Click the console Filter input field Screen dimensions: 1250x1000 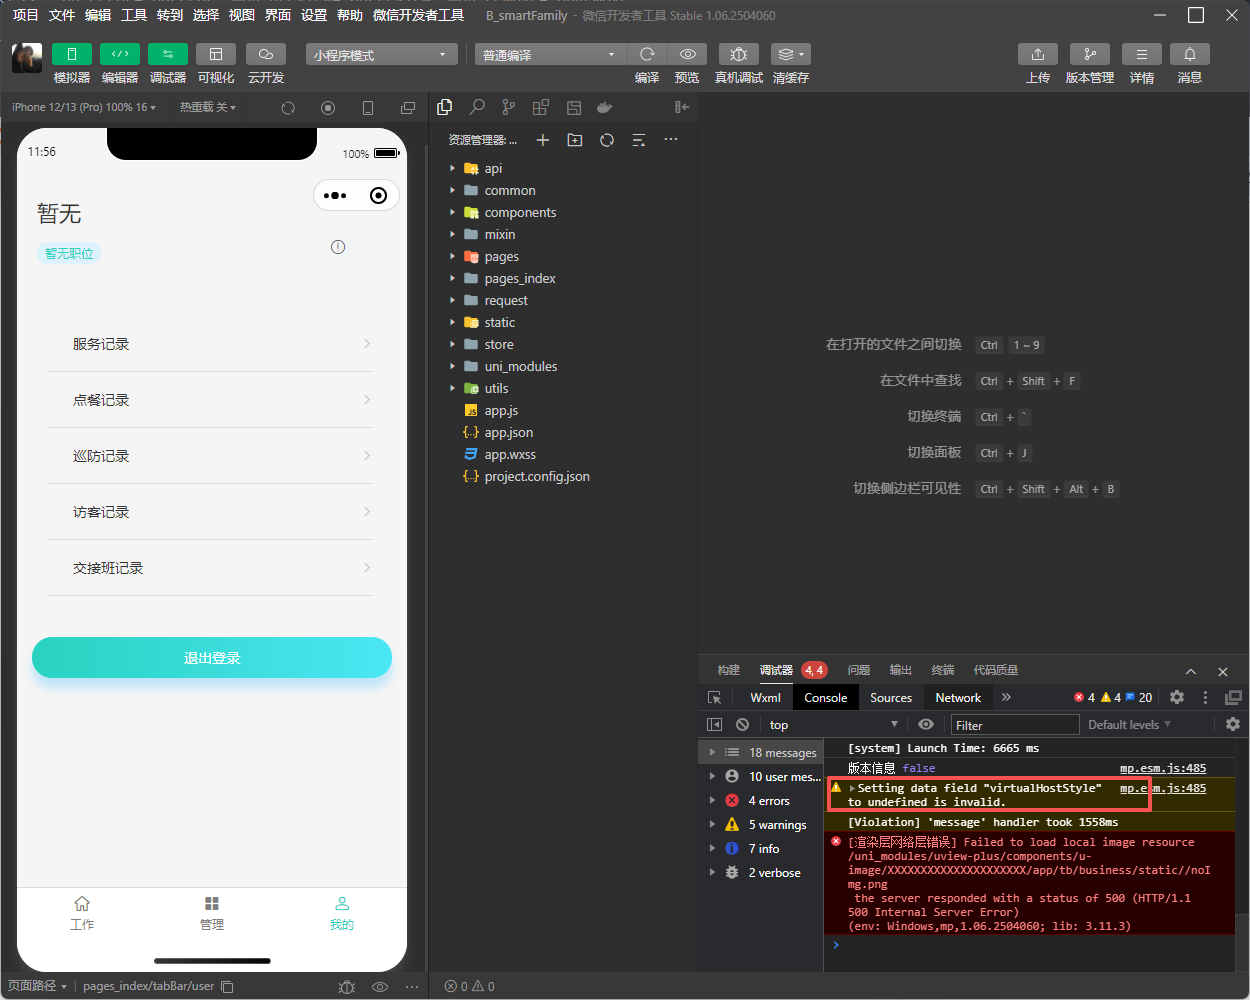[x=1014, y=725]
